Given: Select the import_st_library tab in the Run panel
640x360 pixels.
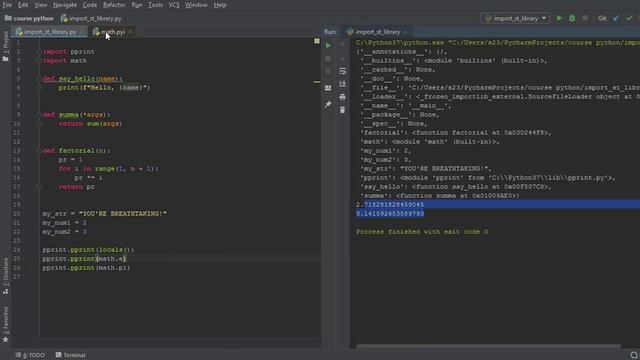Looking at the screenshot, I should (x=373, y=32).
